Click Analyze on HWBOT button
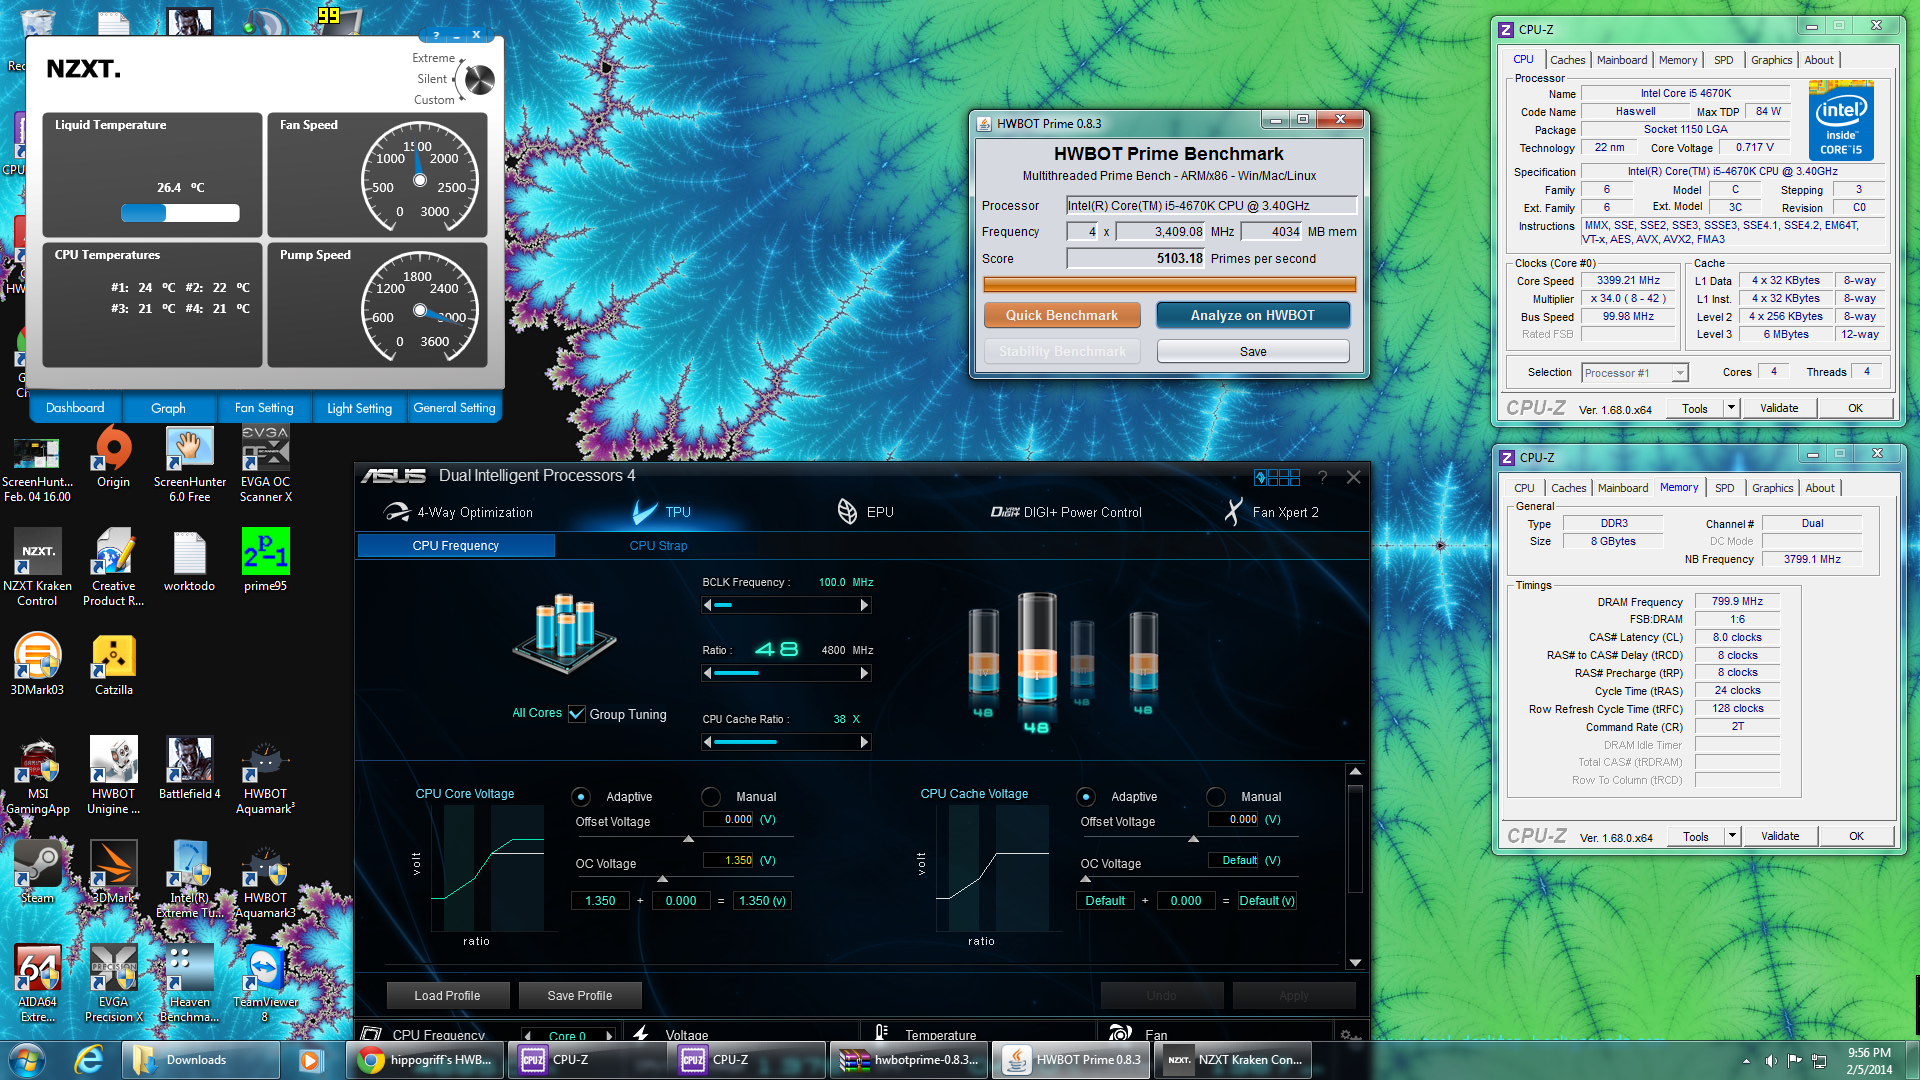 click(x=1252, y=315)
